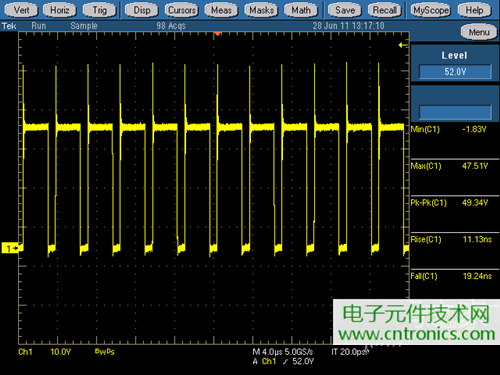500x375 pixels.
Task: Click the Sample acquisition mode label
Action: point(84,26)
